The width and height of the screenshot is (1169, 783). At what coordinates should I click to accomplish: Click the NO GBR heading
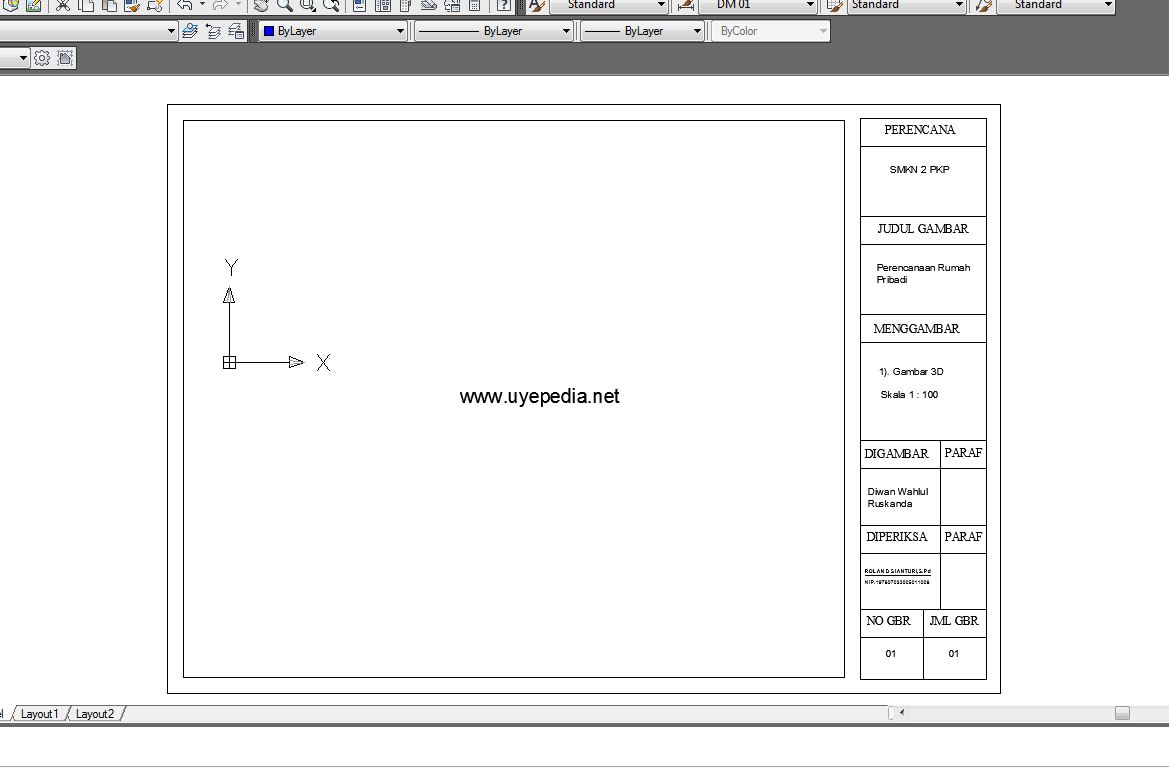pyautogui.click(x=888, y=621)
